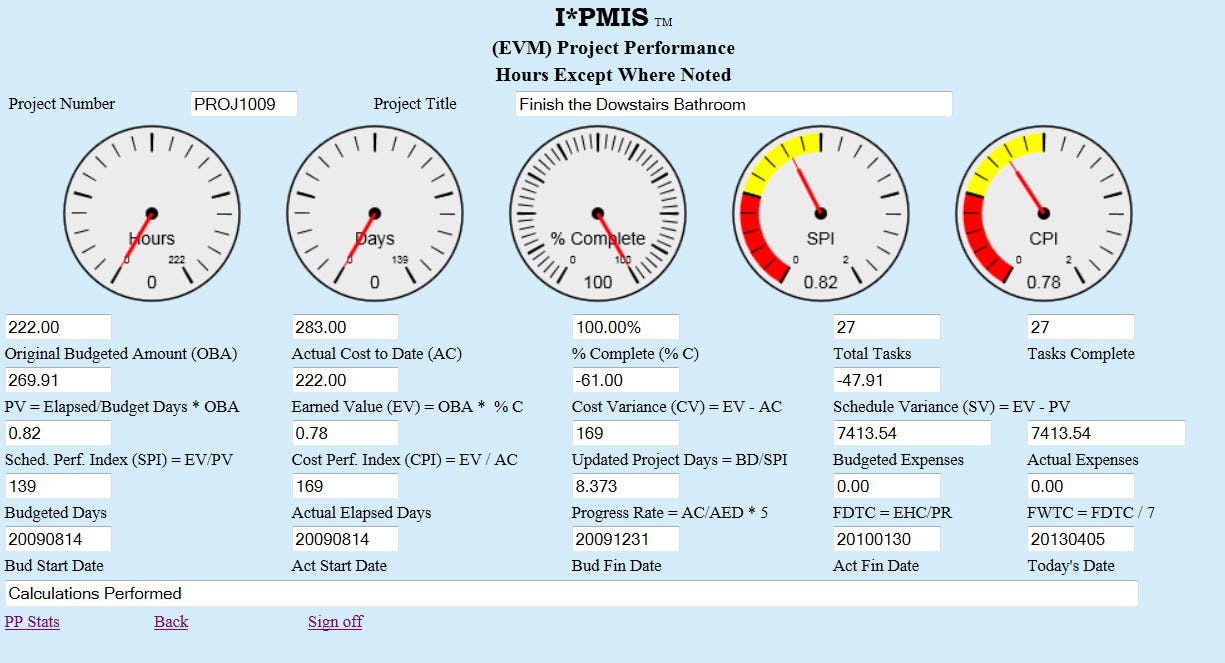Click the Project Number field showing PROJ1009
The height and width of the screenshot is (663, 1225).
click(x=242, y=104)
